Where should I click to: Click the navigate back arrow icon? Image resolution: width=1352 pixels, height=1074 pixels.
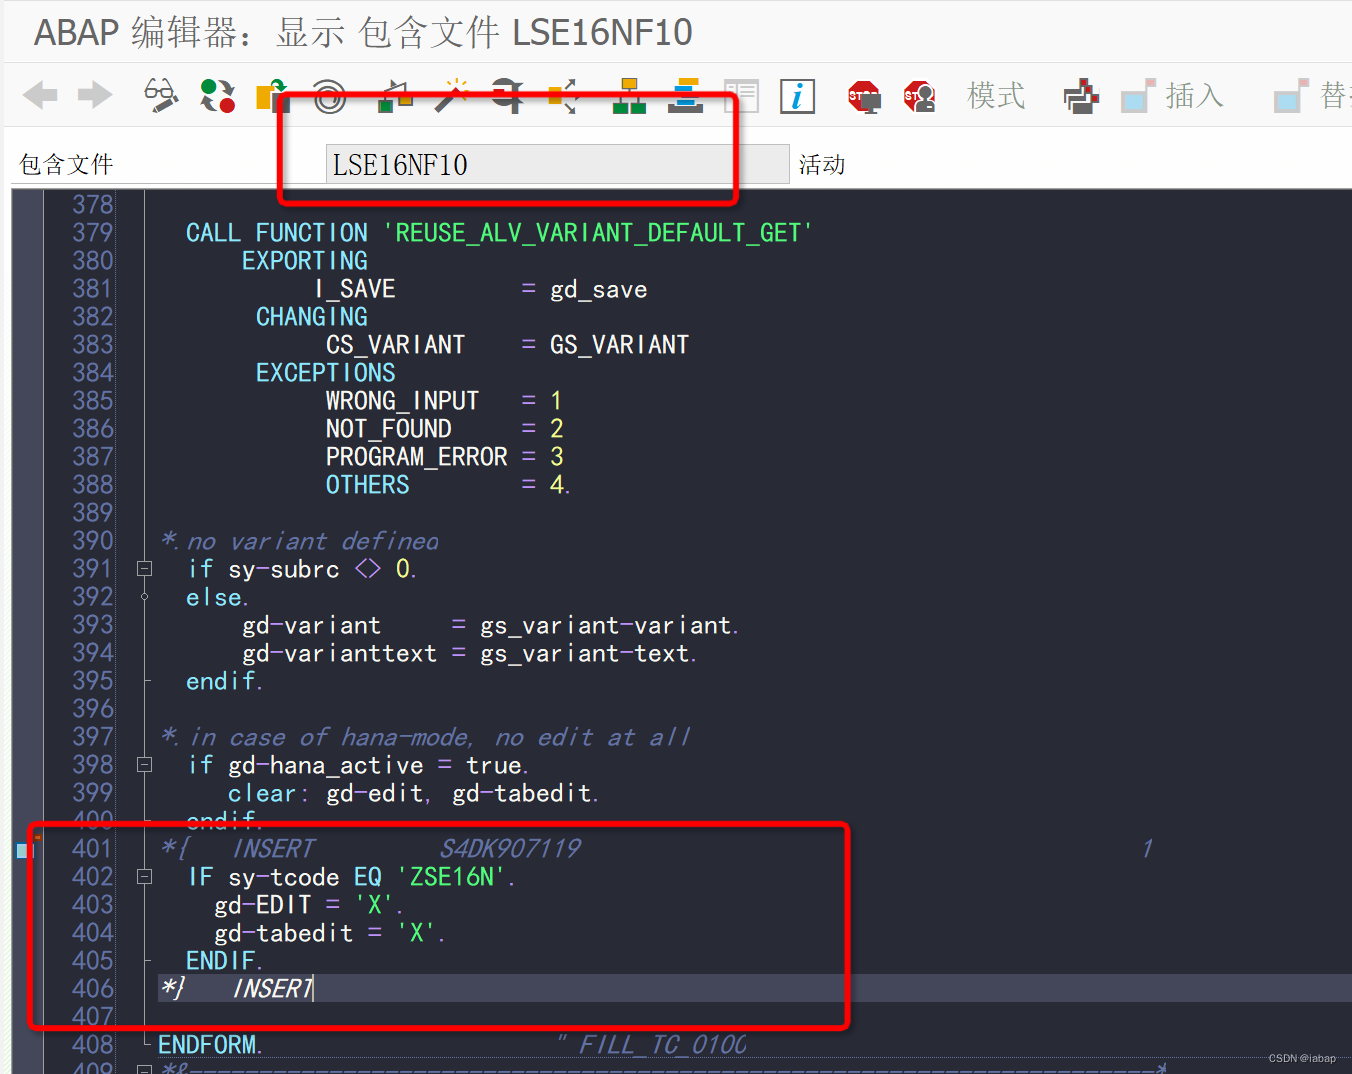pyautogui.click(x=40, y=95)
